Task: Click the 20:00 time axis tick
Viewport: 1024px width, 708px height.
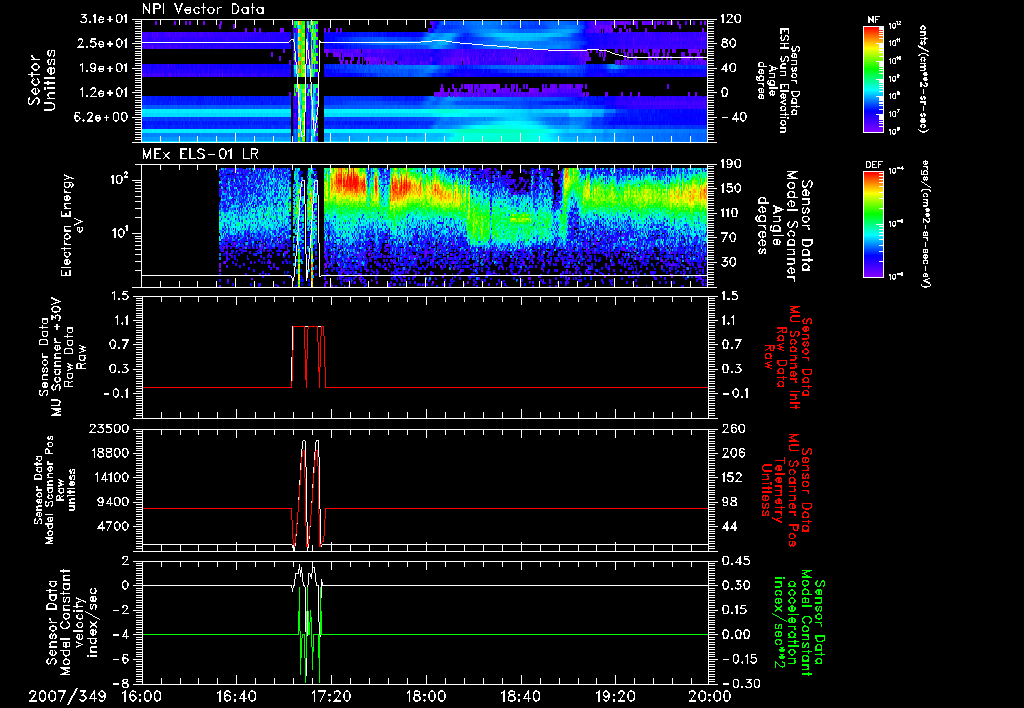Action: pyautogui.click(x=710, y=696)
